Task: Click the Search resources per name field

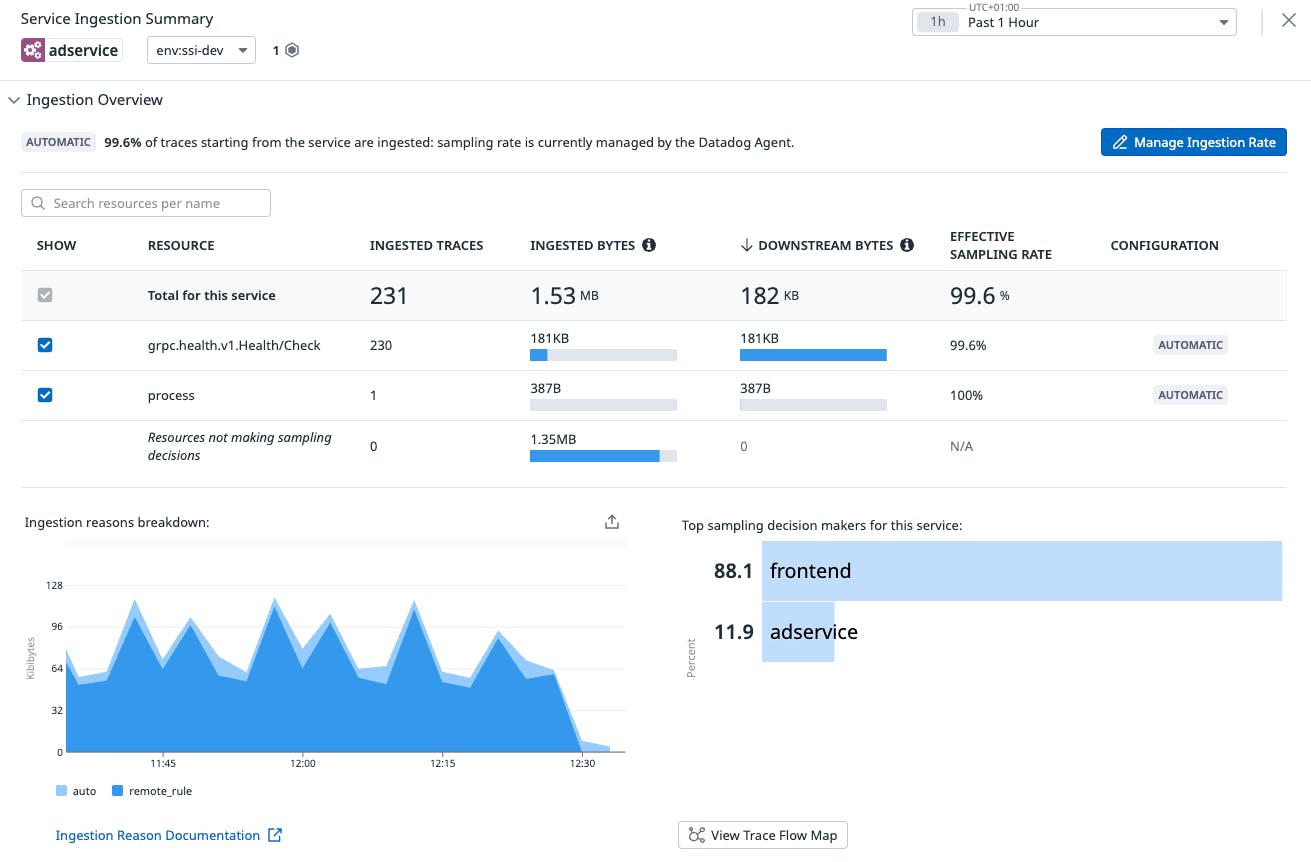Action: [x=145, y=203]
